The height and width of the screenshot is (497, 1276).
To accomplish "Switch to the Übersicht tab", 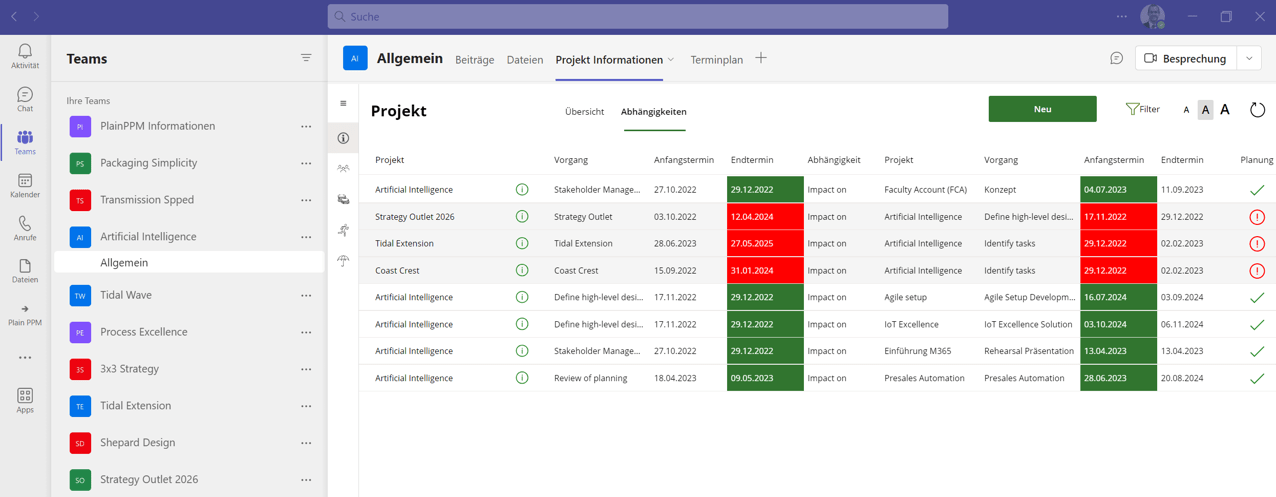I will click(584, 112).
